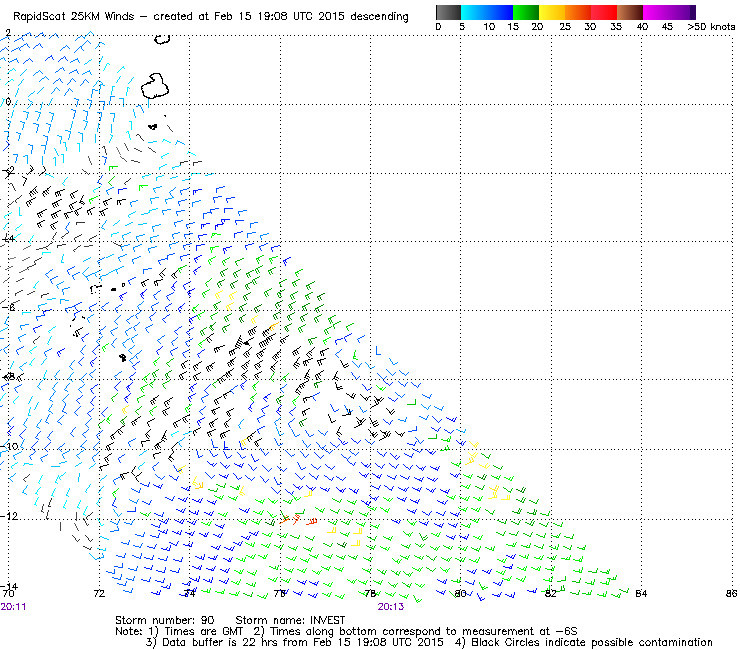740x650 pixels.
Task: Click the purple time label '20:13'
Action: pyautogui.click(x=390, y=607)
